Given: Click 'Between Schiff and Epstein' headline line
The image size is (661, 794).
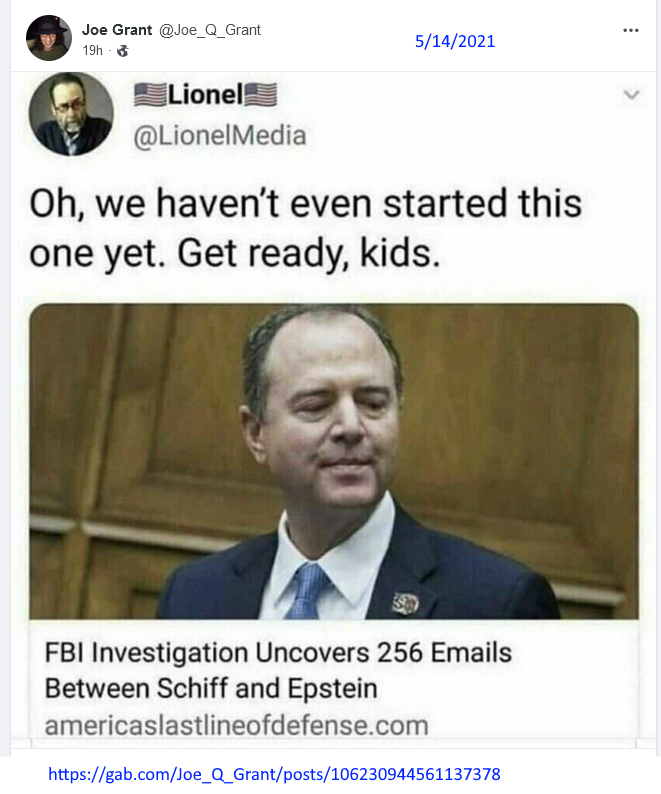Looking at the screenshot, I should pyautogui.click(x=211, y=689).
